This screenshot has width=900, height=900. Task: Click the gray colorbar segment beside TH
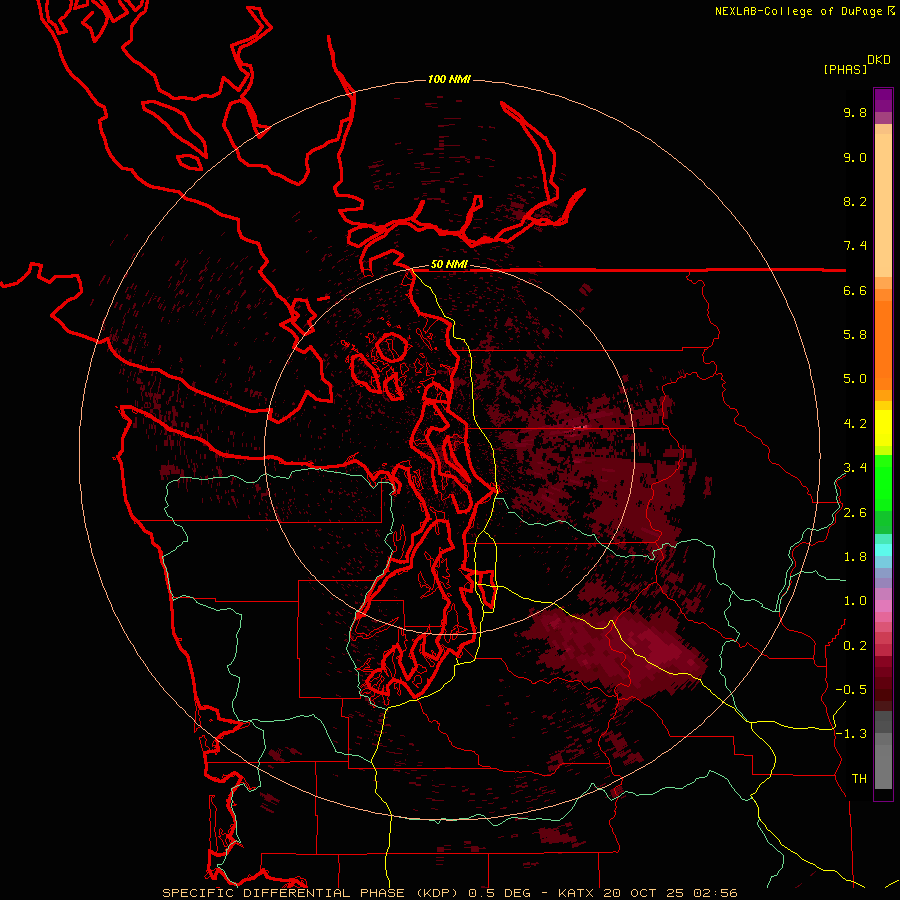click(883, 766)
